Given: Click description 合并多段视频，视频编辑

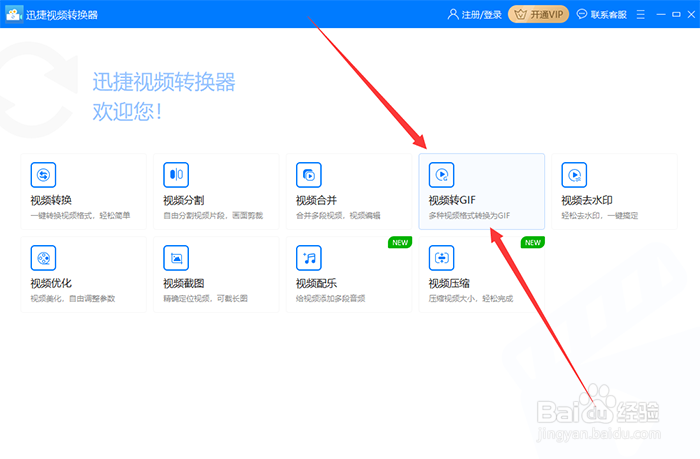Looking at the screenshot, I should [338, 216].
